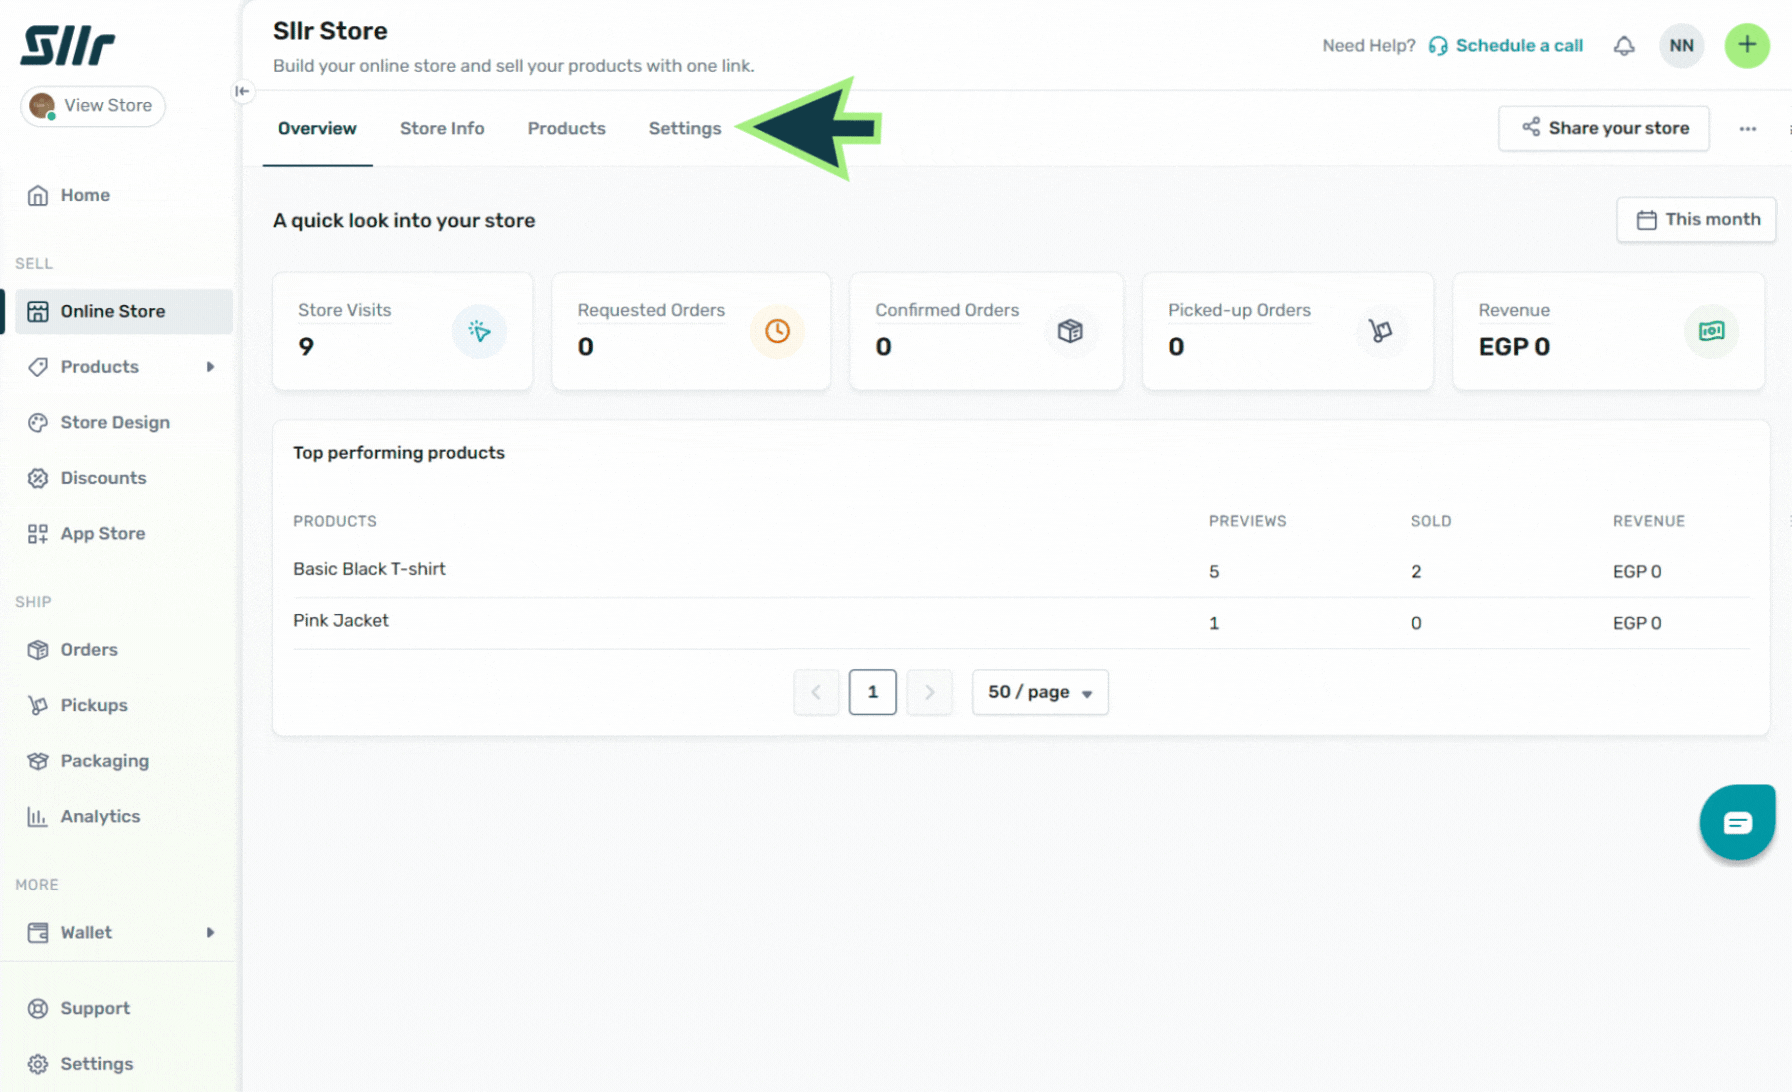1792x1092 pixels.
Task: Open the 50 / page dropdown
Action: [1040, 692]
